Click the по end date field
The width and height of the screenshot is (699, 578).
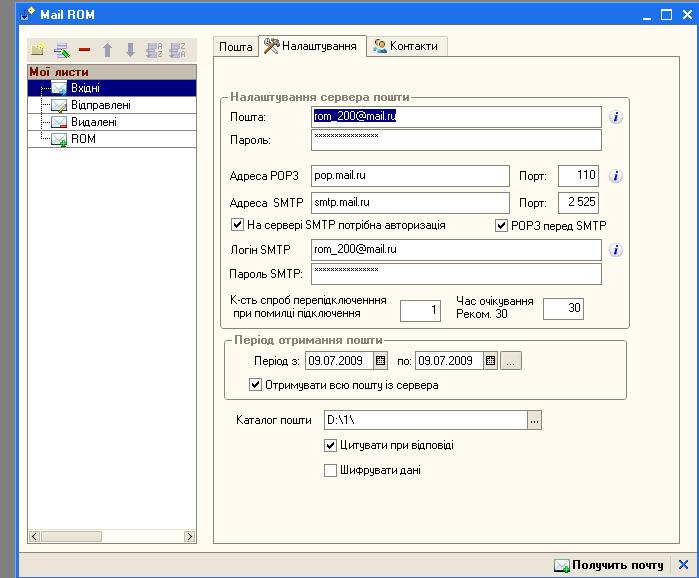tap(449, 361)
